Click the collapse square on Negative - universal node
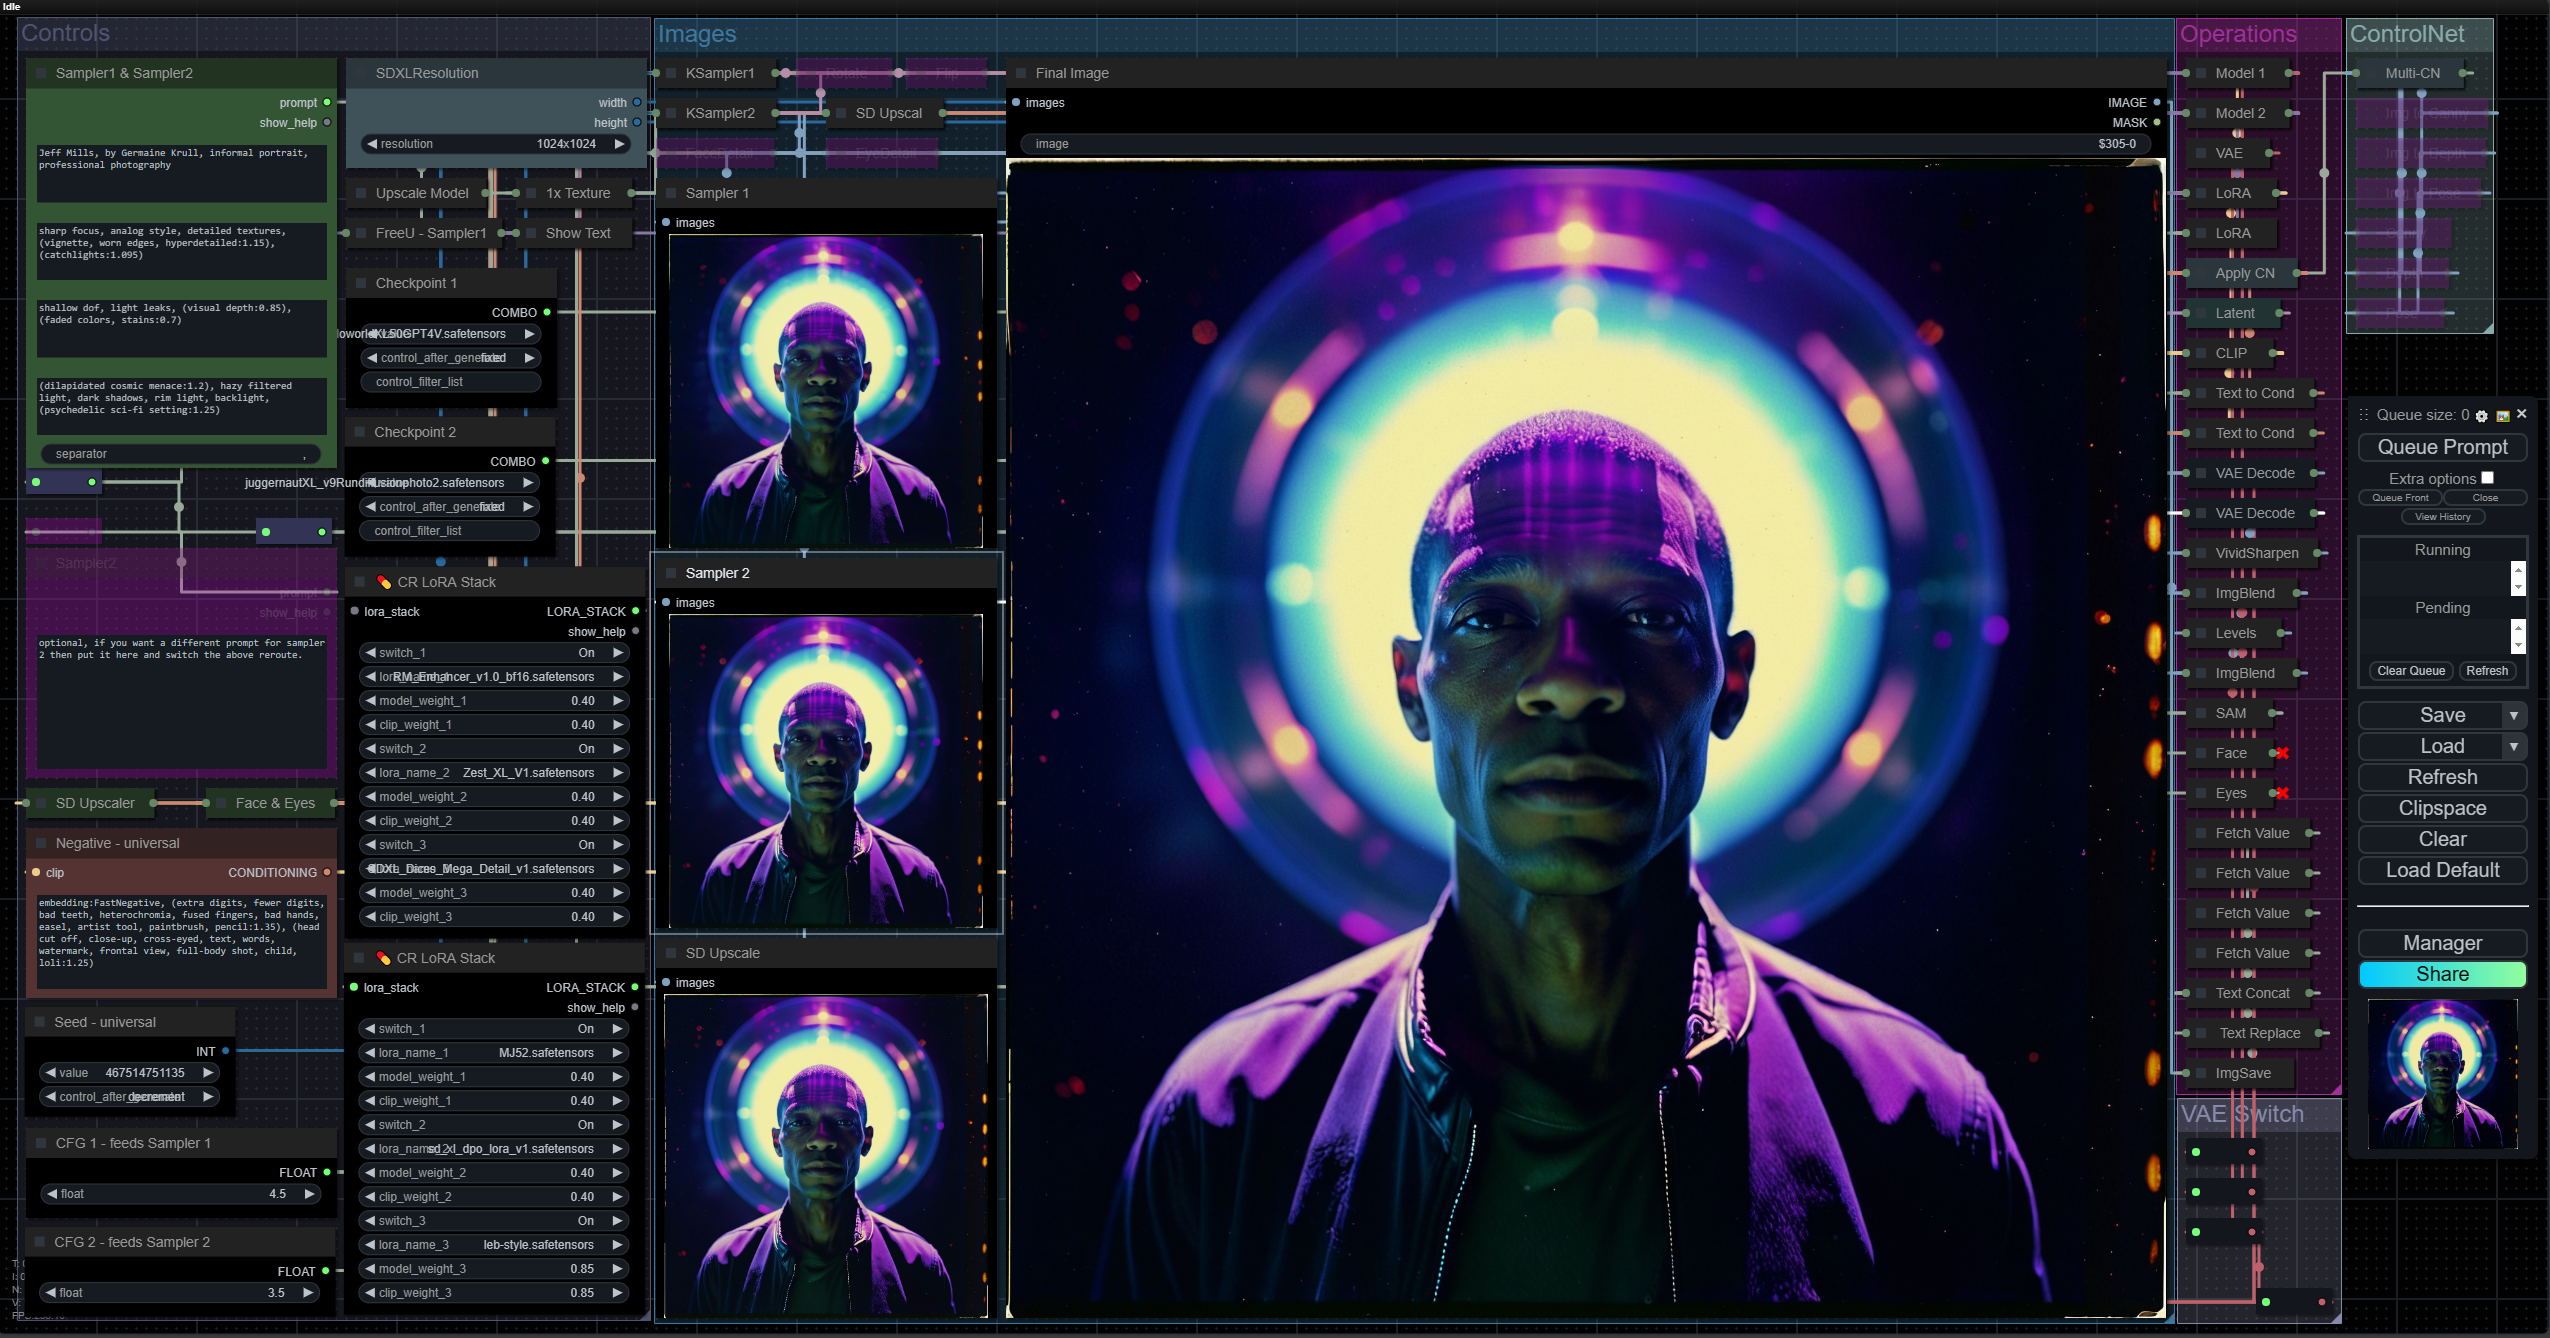The width and height of the screenshot is (2550, 1338). point(41,843)
